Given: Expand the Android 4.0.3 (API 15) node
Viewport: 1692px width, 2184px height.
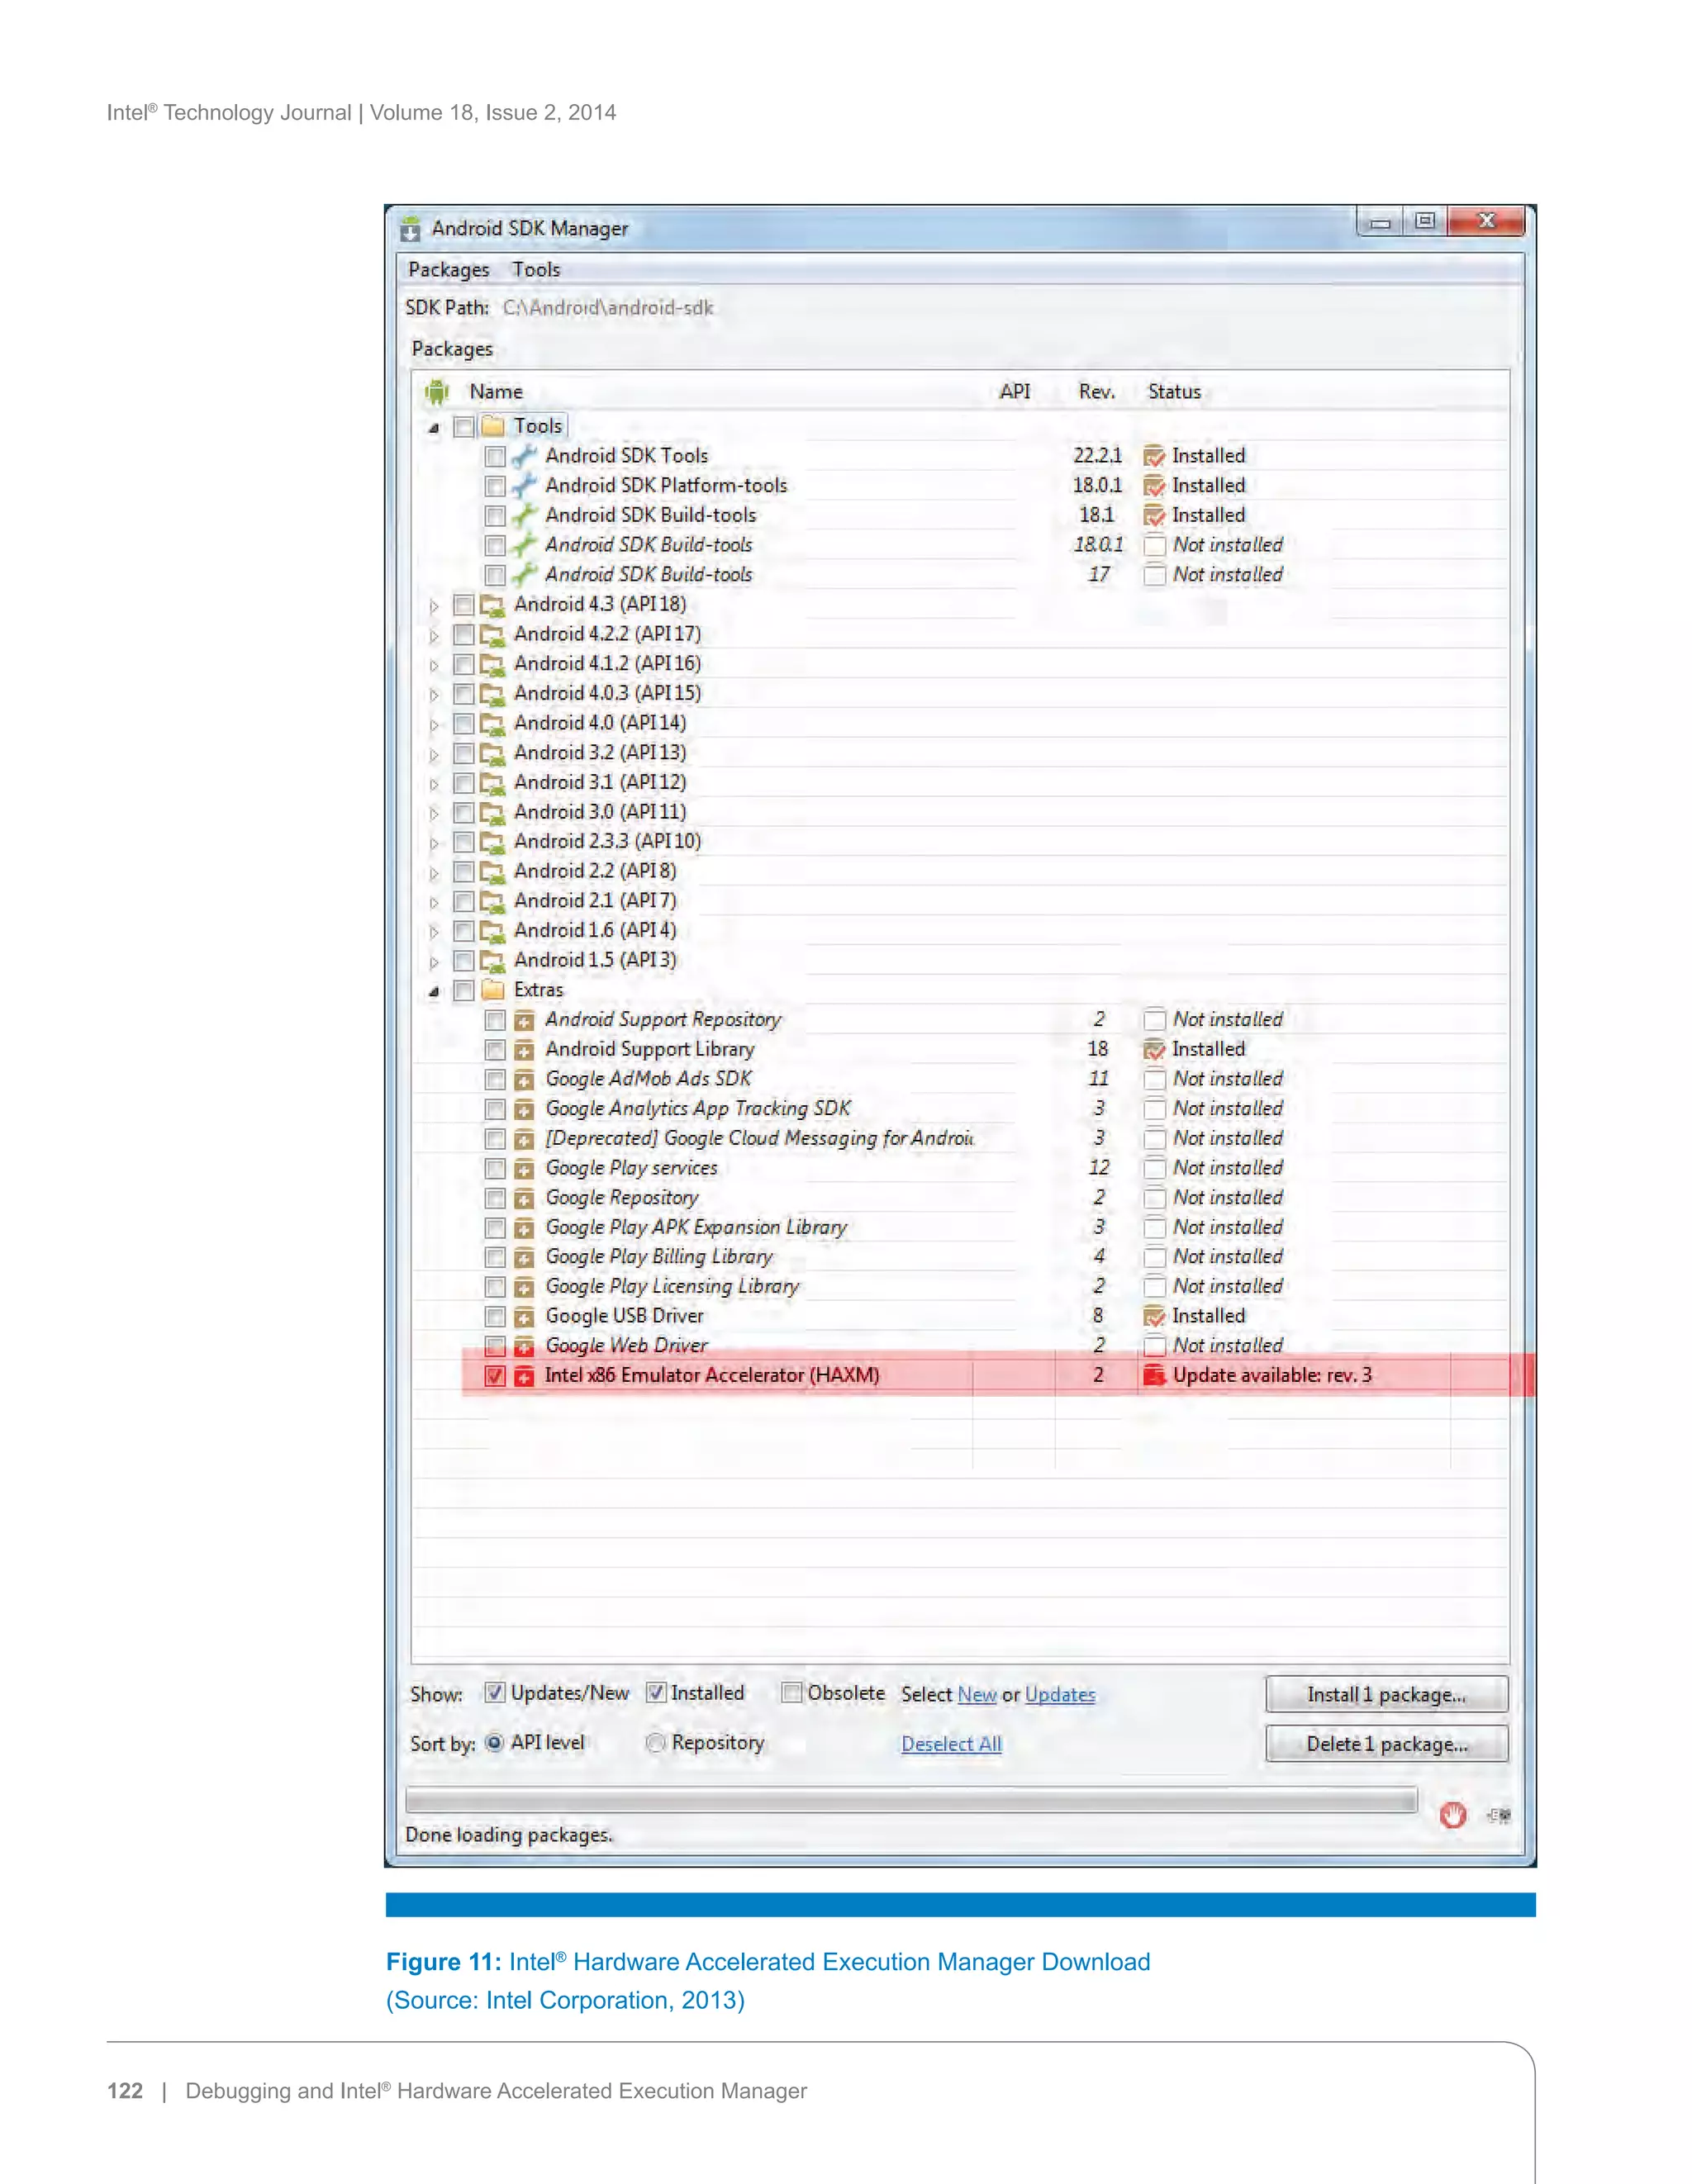Looking at the screenshot, I should coord(434,695).
